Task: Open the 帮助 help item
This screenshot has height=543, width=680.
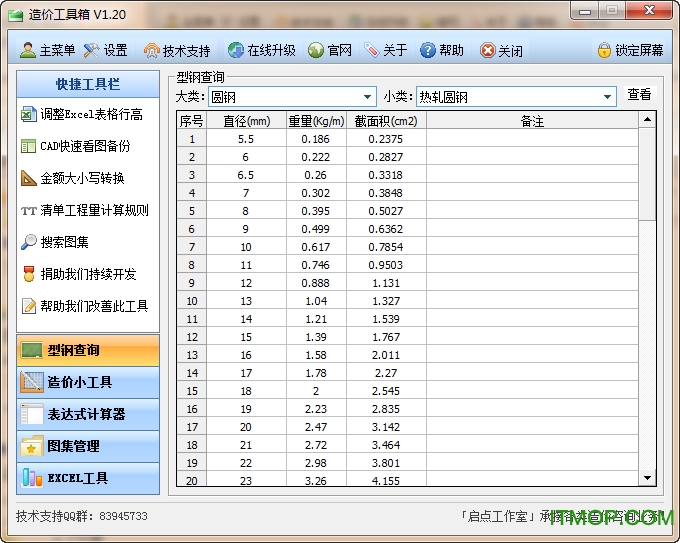Action: [x=442, y=50]
